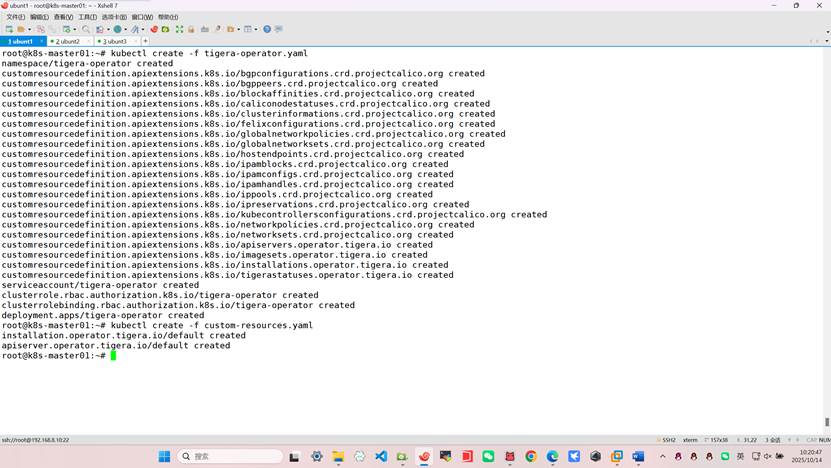
Task: Click the 英 input method indicator
Action: [740, 456]
